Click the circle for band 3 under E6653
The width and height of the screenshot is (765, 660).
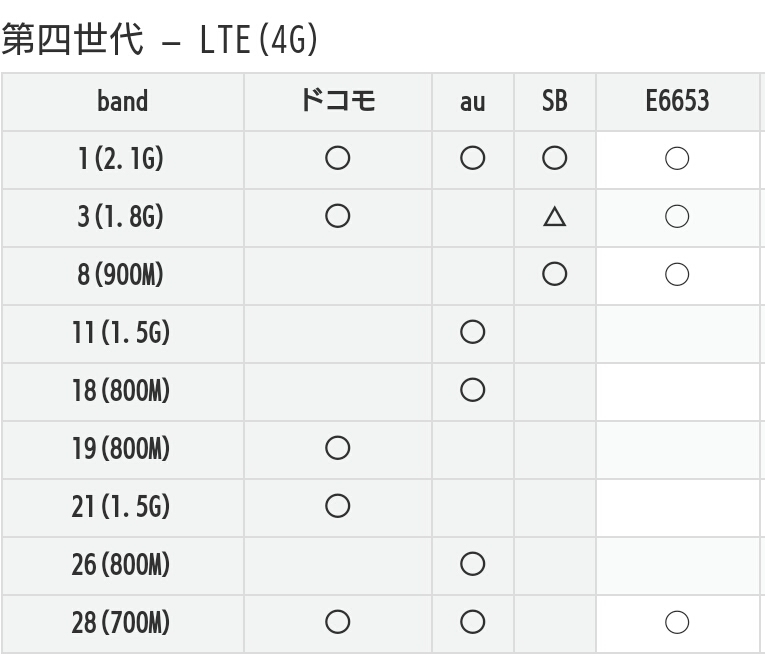(x=677, y=217)
